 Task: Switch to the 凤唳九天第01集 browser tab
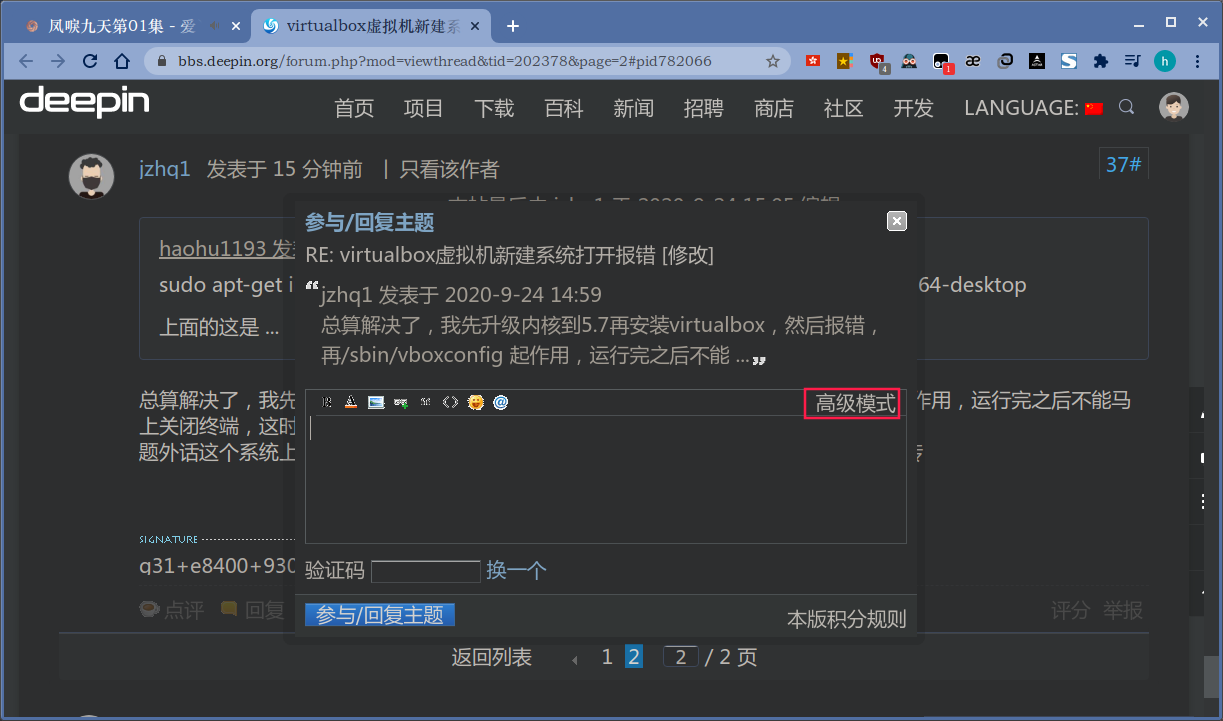pyautogui.click(x=125, y=27)
